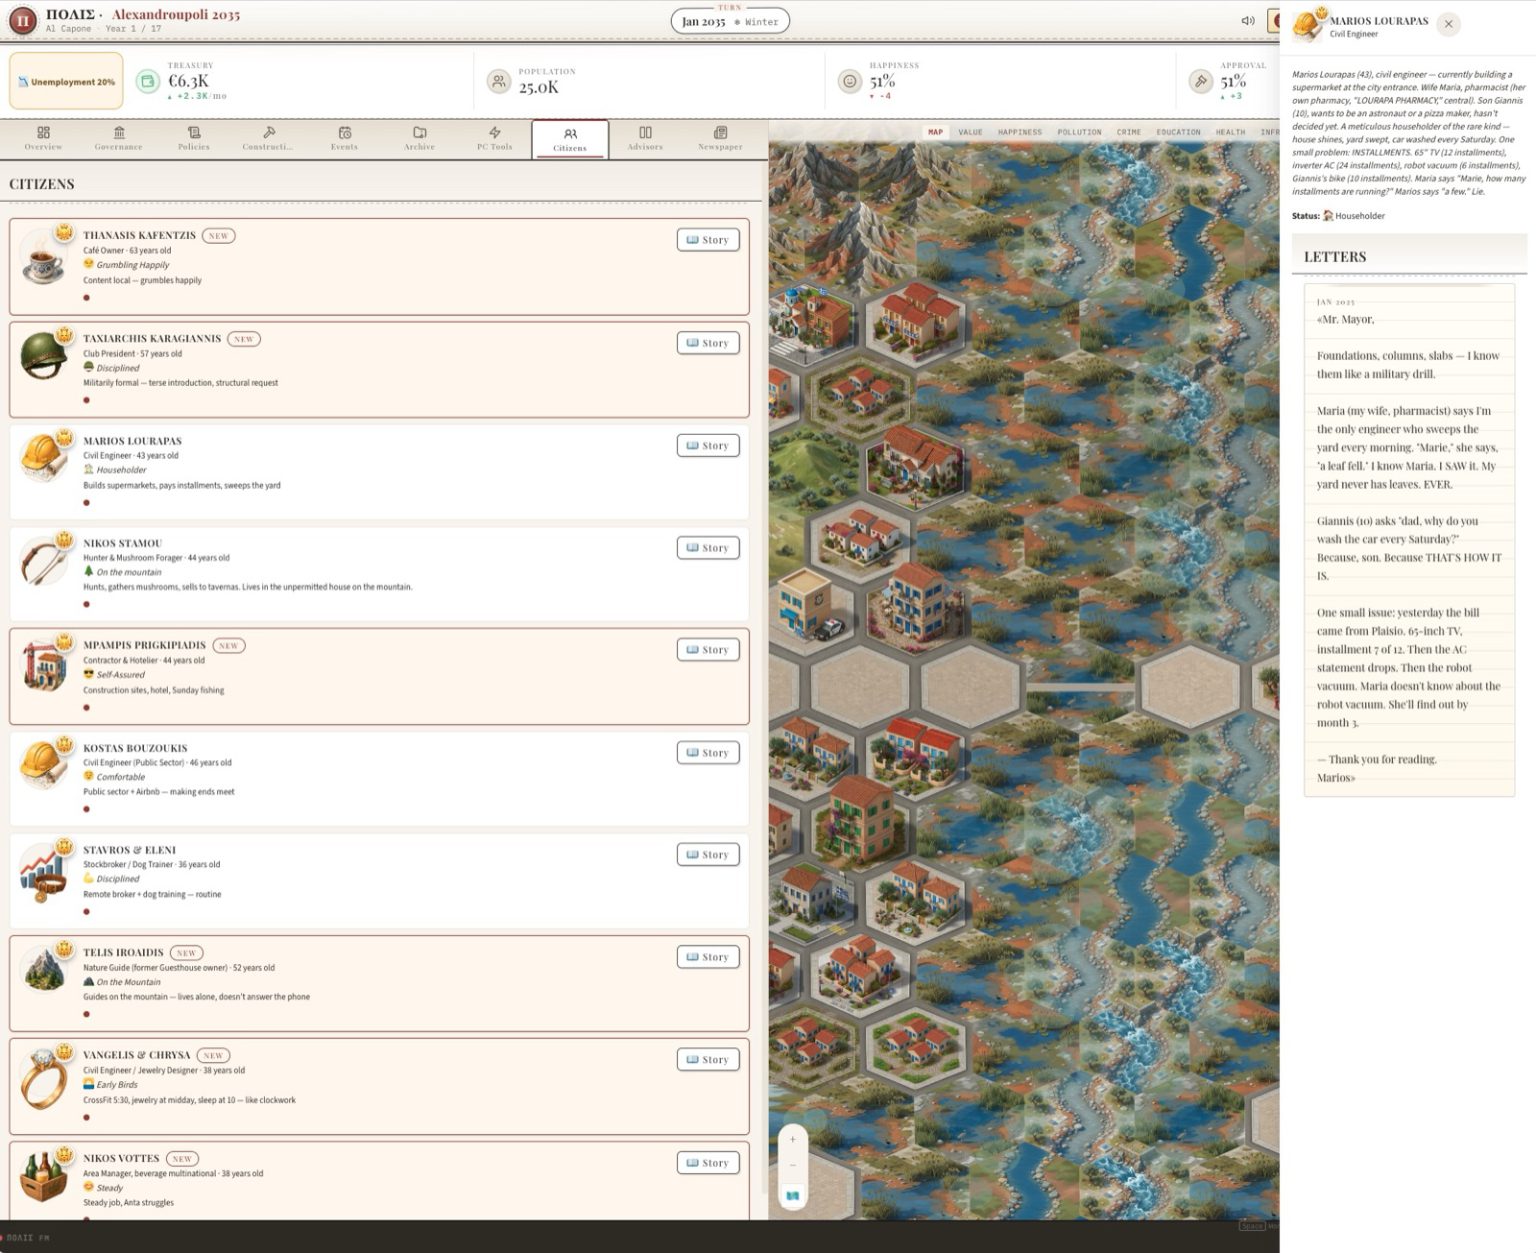Image resolution: width=1536 pixels, height=1253 pixels.
Task: Click Marios Lourapas avatar in detail panel
Action: (1309, 24)
